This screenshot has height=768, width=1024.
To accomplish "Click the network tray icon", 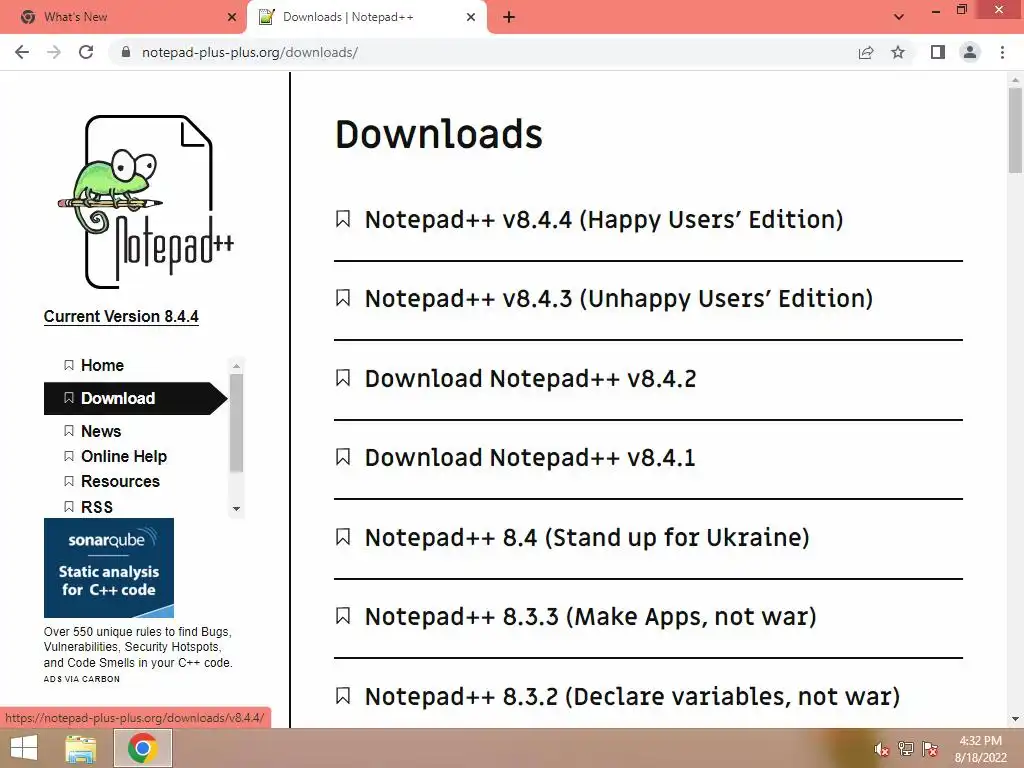I will (x=906, y=749).
